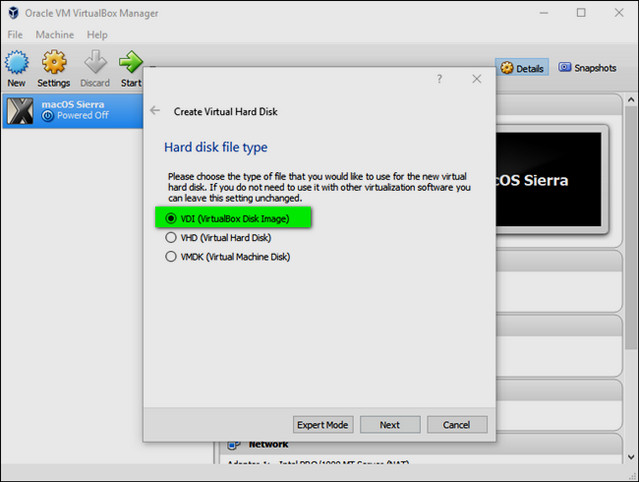Image resolution: width=639 pixels, height=482 pixels.
Task: Click the VirtualBox title bar logo
Action: pos(13,13)
